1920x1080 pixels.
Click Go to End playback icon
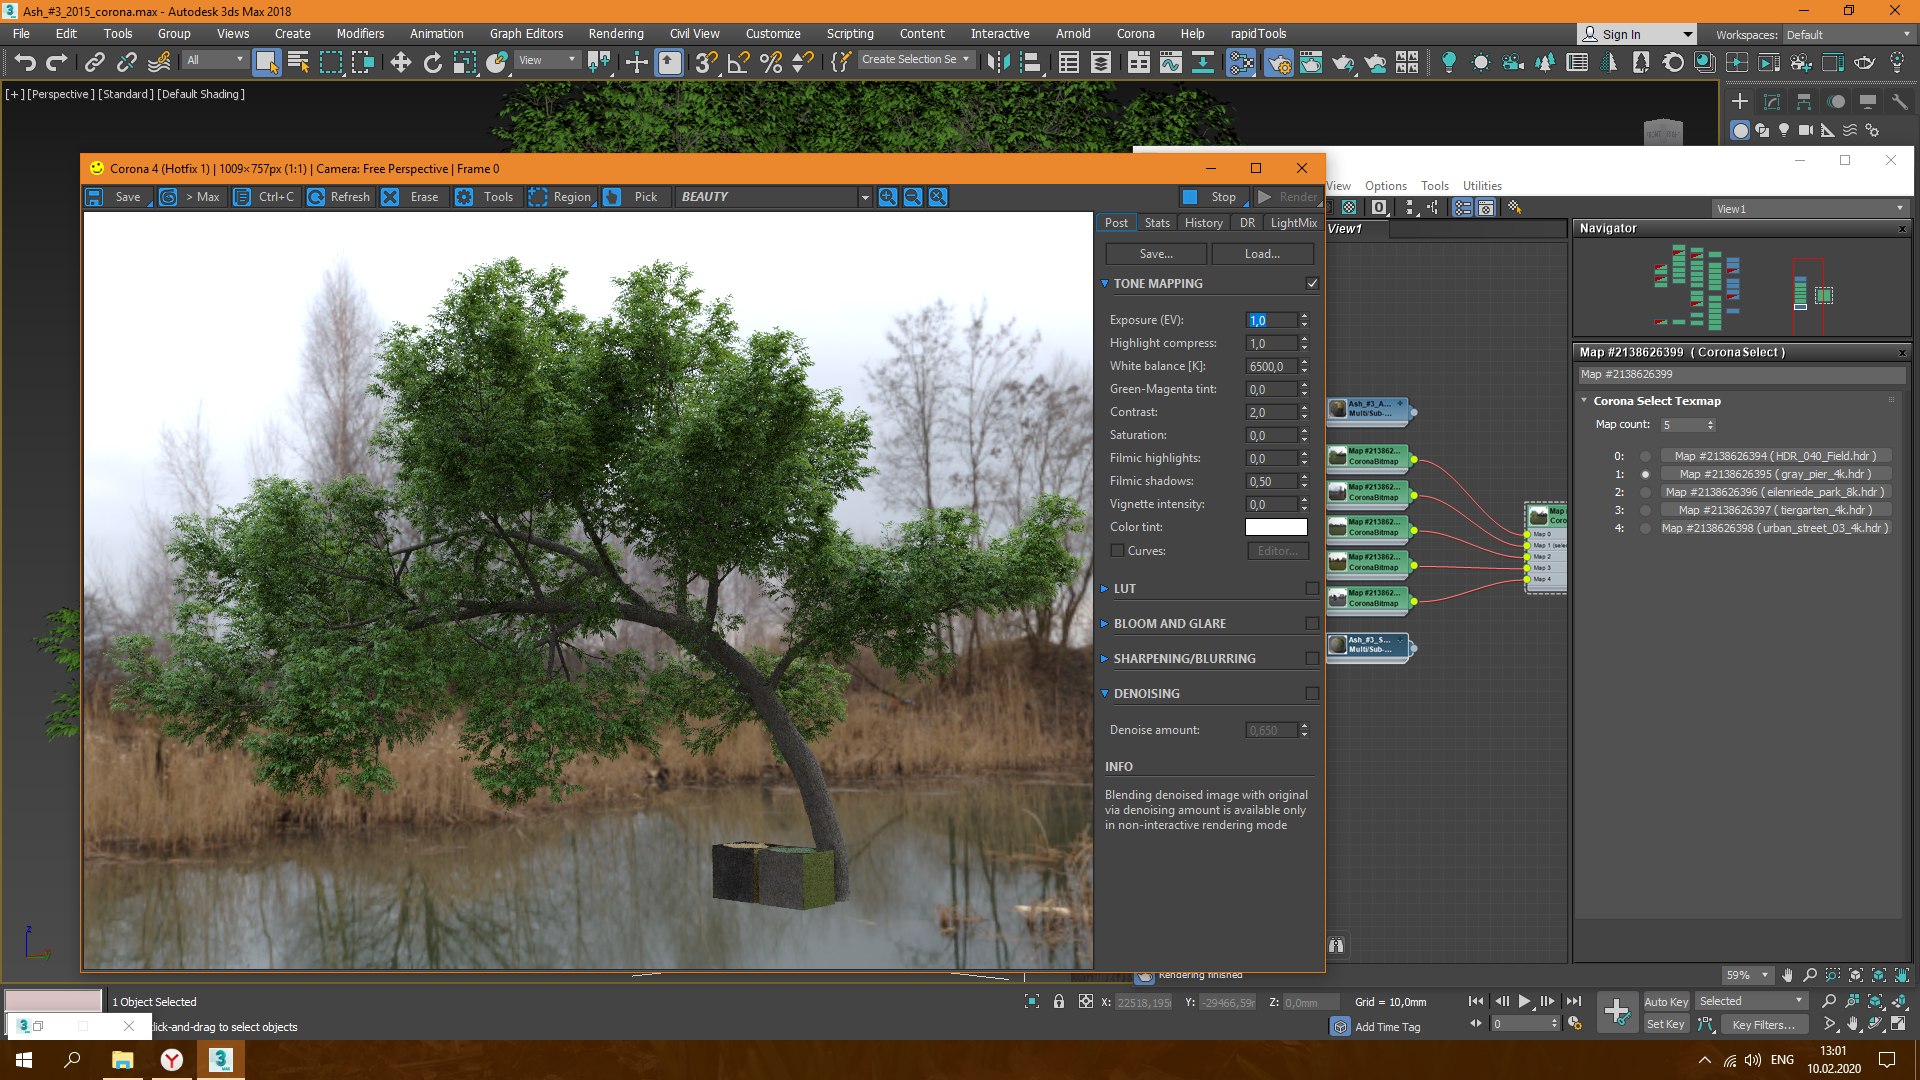point(1574,1001)
